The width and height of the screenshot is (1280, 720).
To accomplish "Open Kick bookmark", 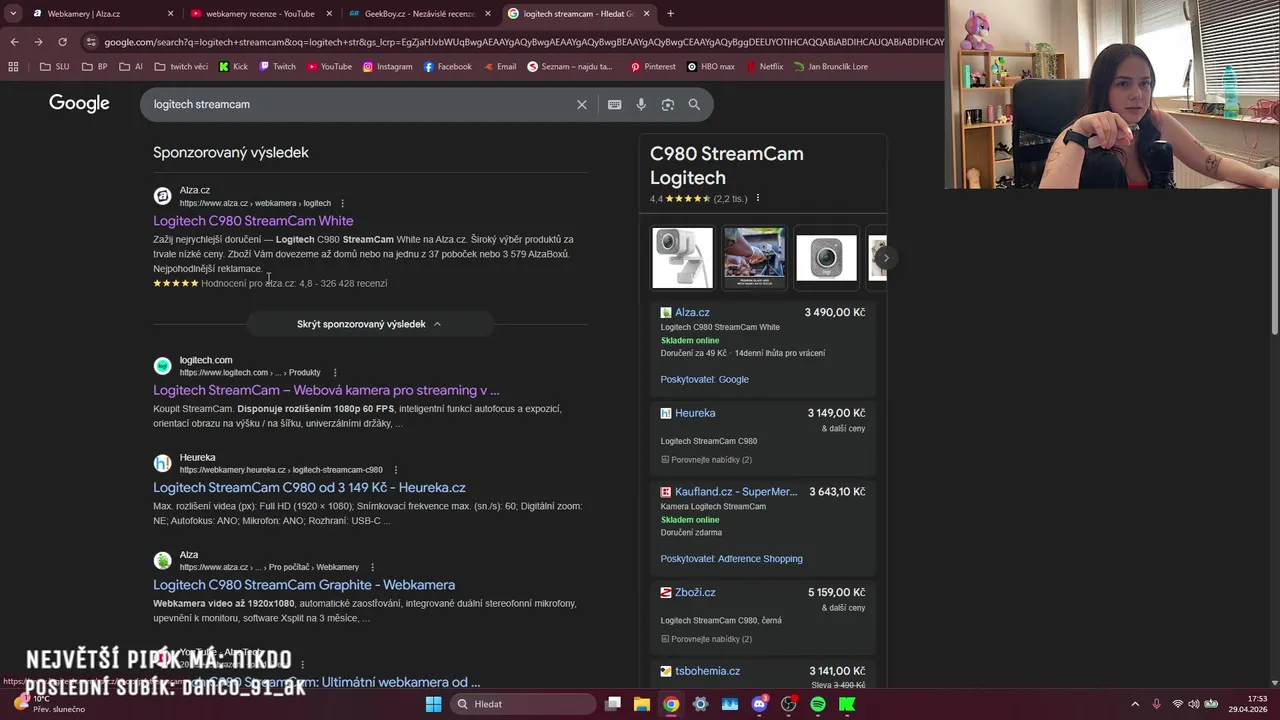I will pos(233,67).
